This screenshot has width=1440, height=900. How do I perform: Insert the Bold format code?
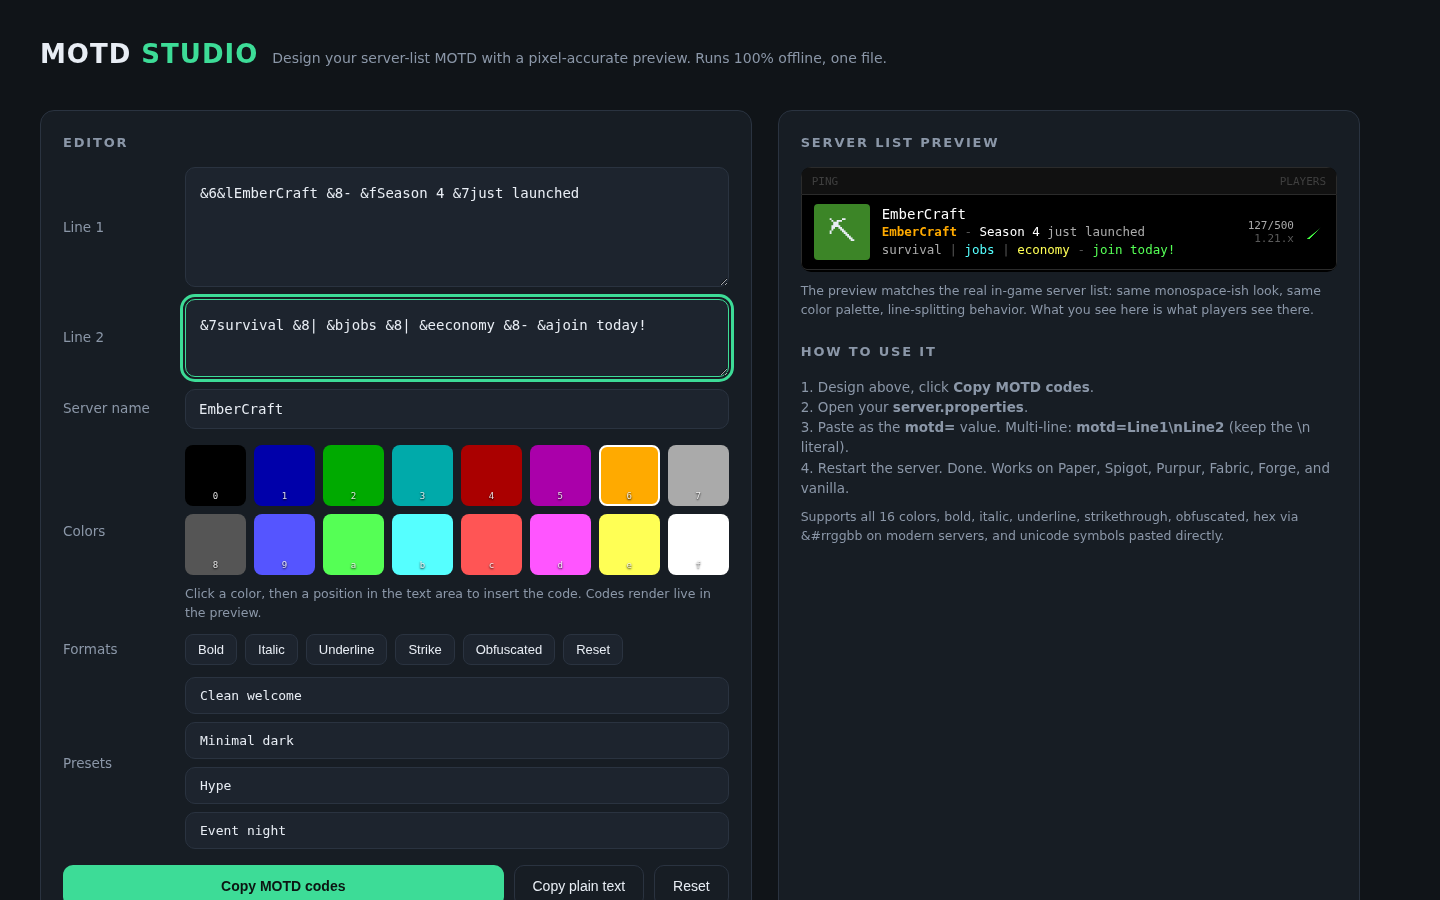[211, 649]
